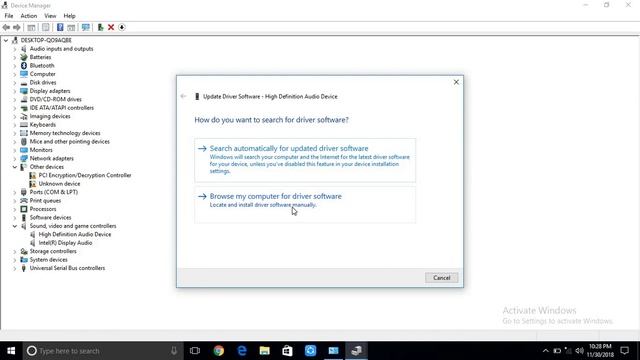This screenshot has width=640, height=360.
Task: Click the Batteries category icon
Action: [x=24, y=57]
